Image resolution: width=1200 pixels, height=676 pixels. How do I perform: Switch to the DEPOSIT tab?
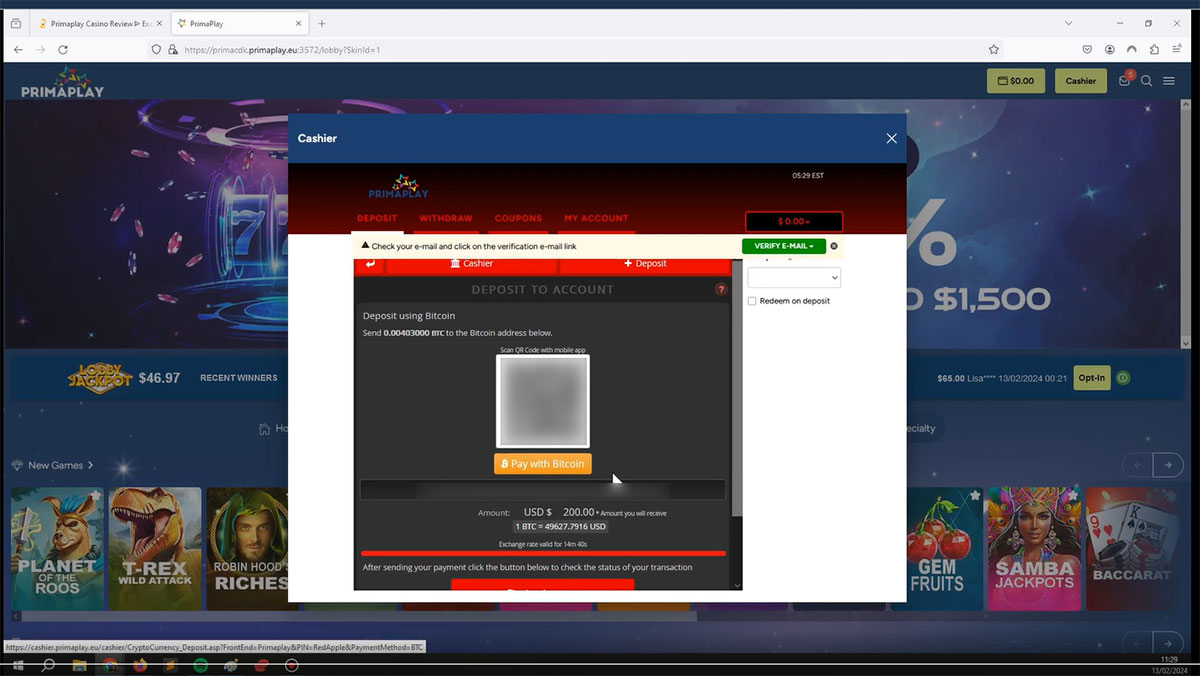tap(377, 218)
